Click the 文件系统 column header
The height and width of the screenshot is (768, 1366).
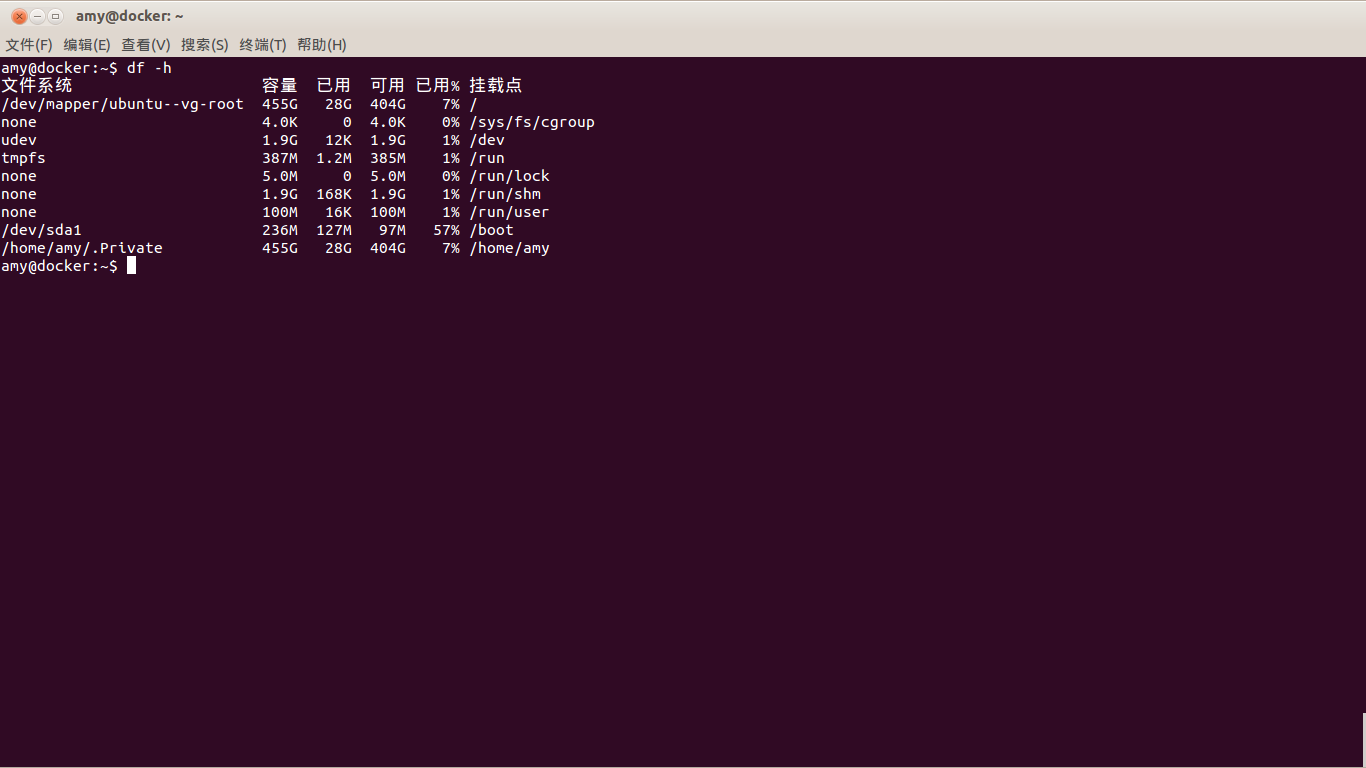click(x=37, y=86)
